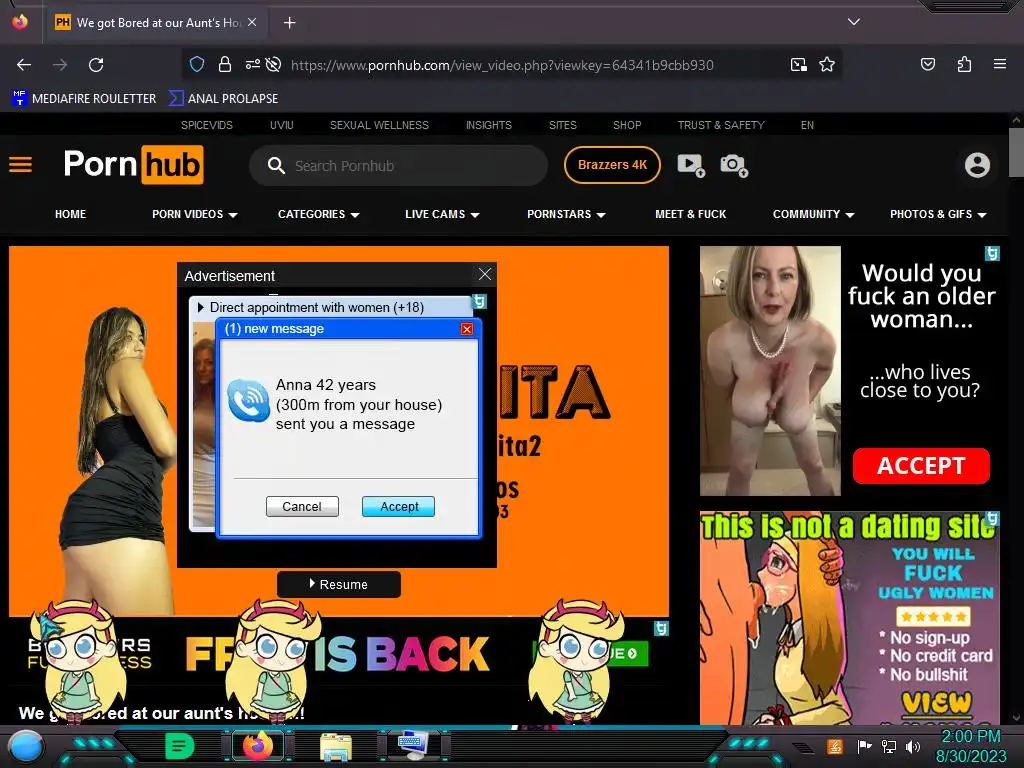Click the upload photo camera icon
The width and height of the screenshot is (1024, 768).
pos(734,165)
